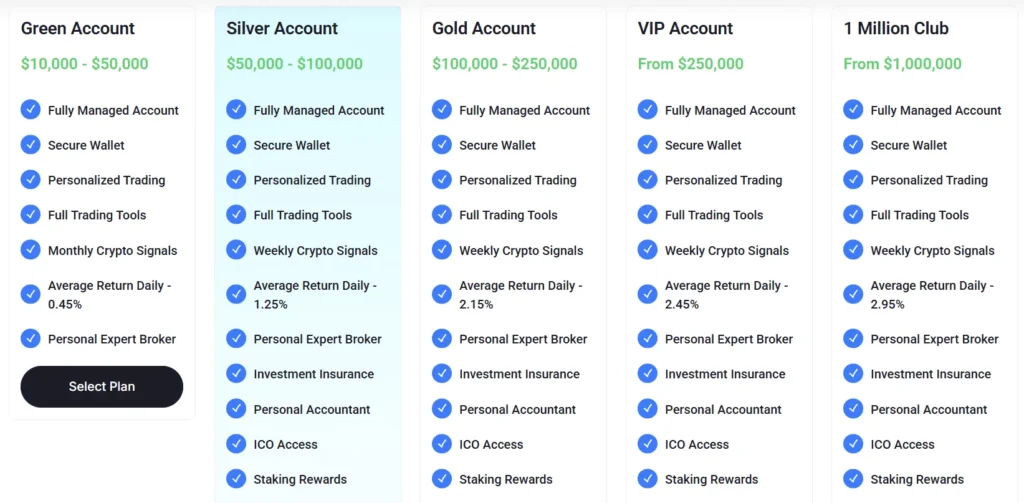Click Silver Account Average Return Daily 1.25% text

point(314,294)
